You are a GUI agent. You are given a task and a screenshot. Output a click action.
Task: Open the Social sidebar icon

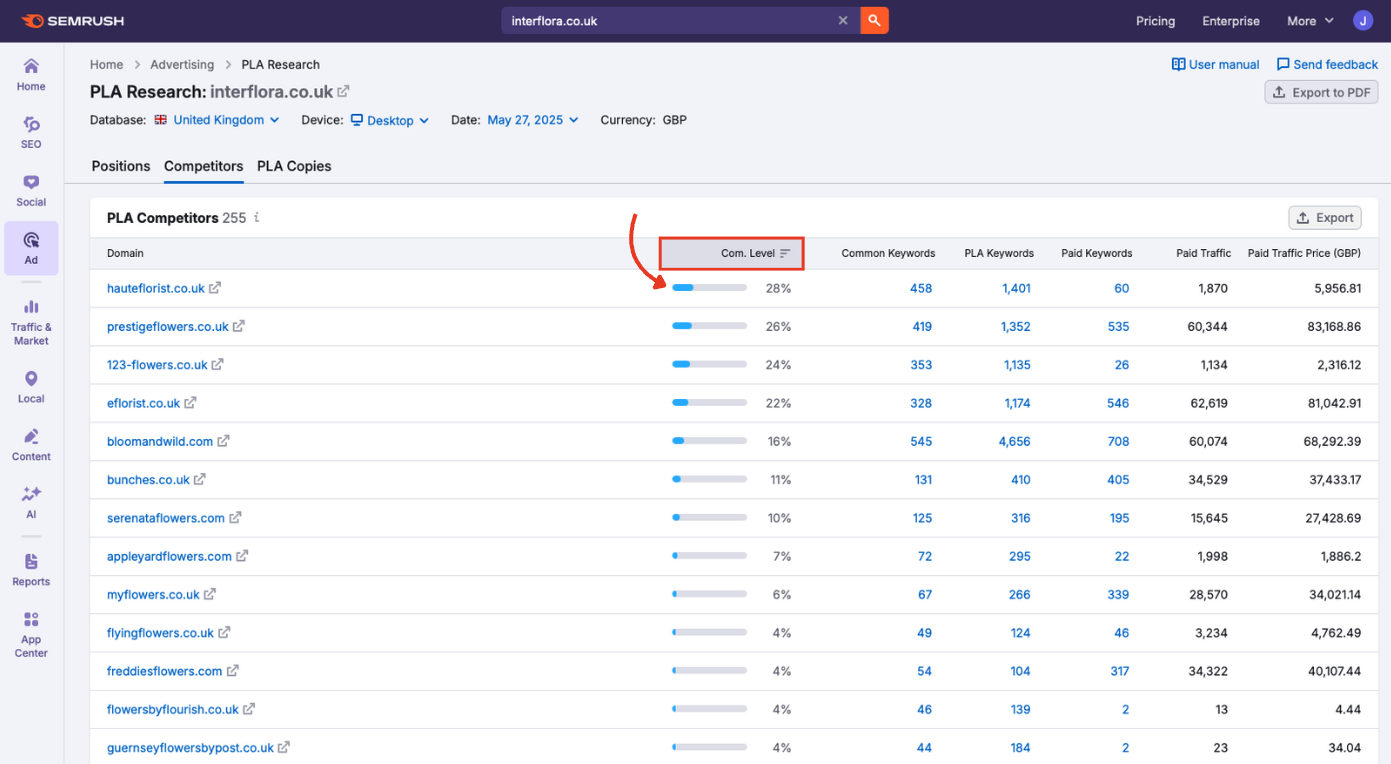(31, 189)
